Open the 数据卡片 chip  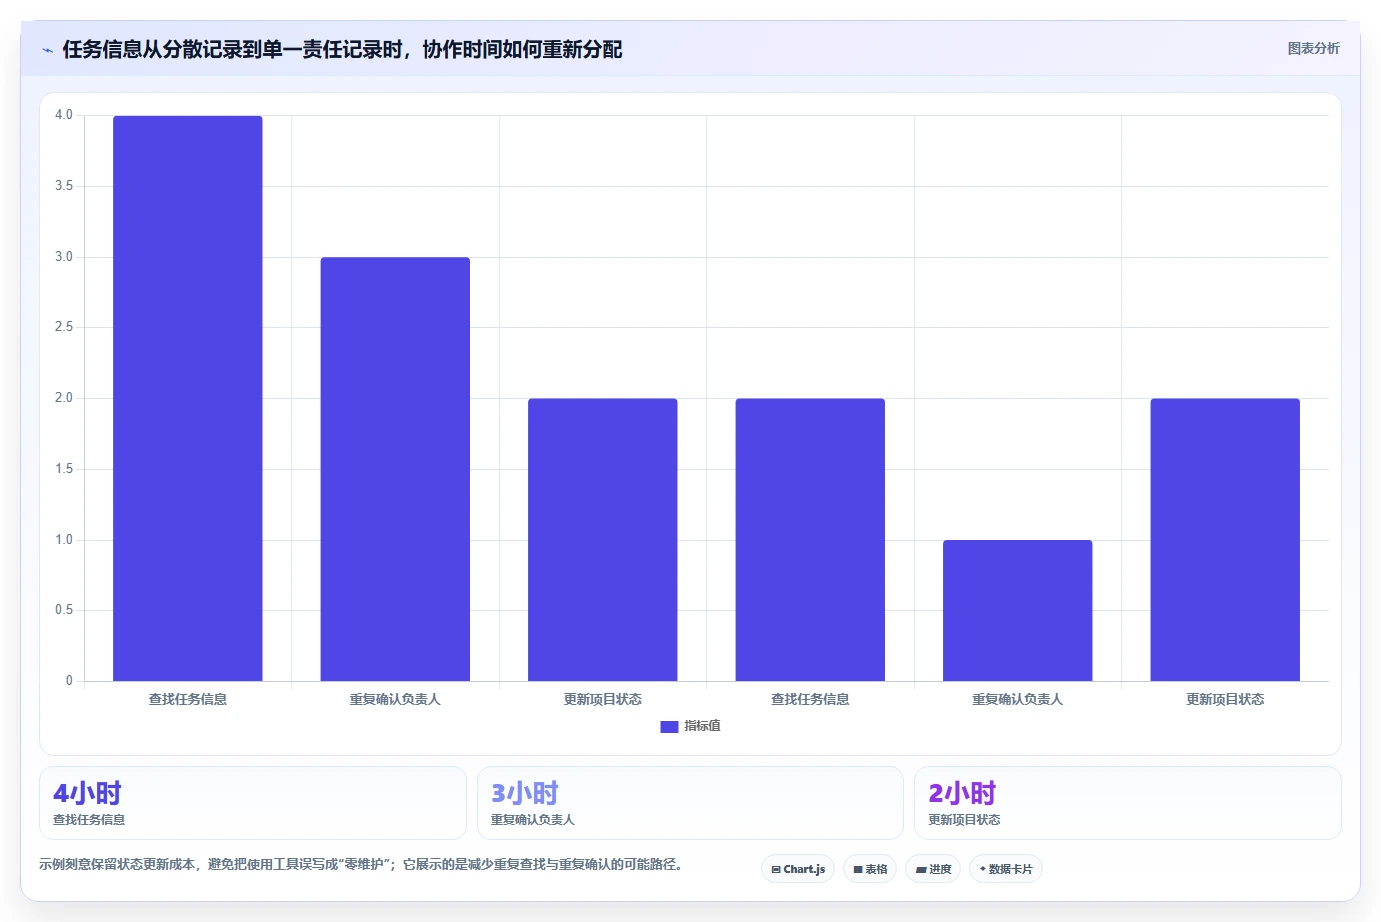[x=1006, y=869]
